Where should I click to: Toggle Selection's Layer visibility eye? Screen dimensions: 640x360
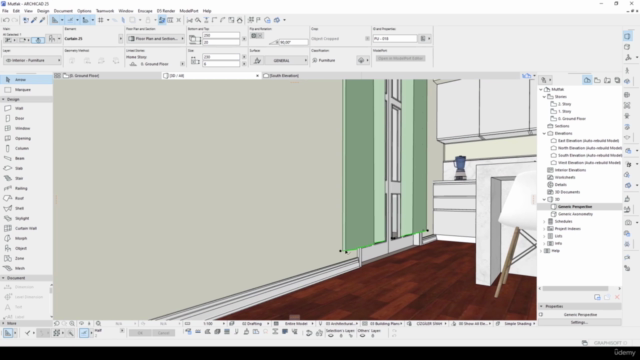[331, 336]
